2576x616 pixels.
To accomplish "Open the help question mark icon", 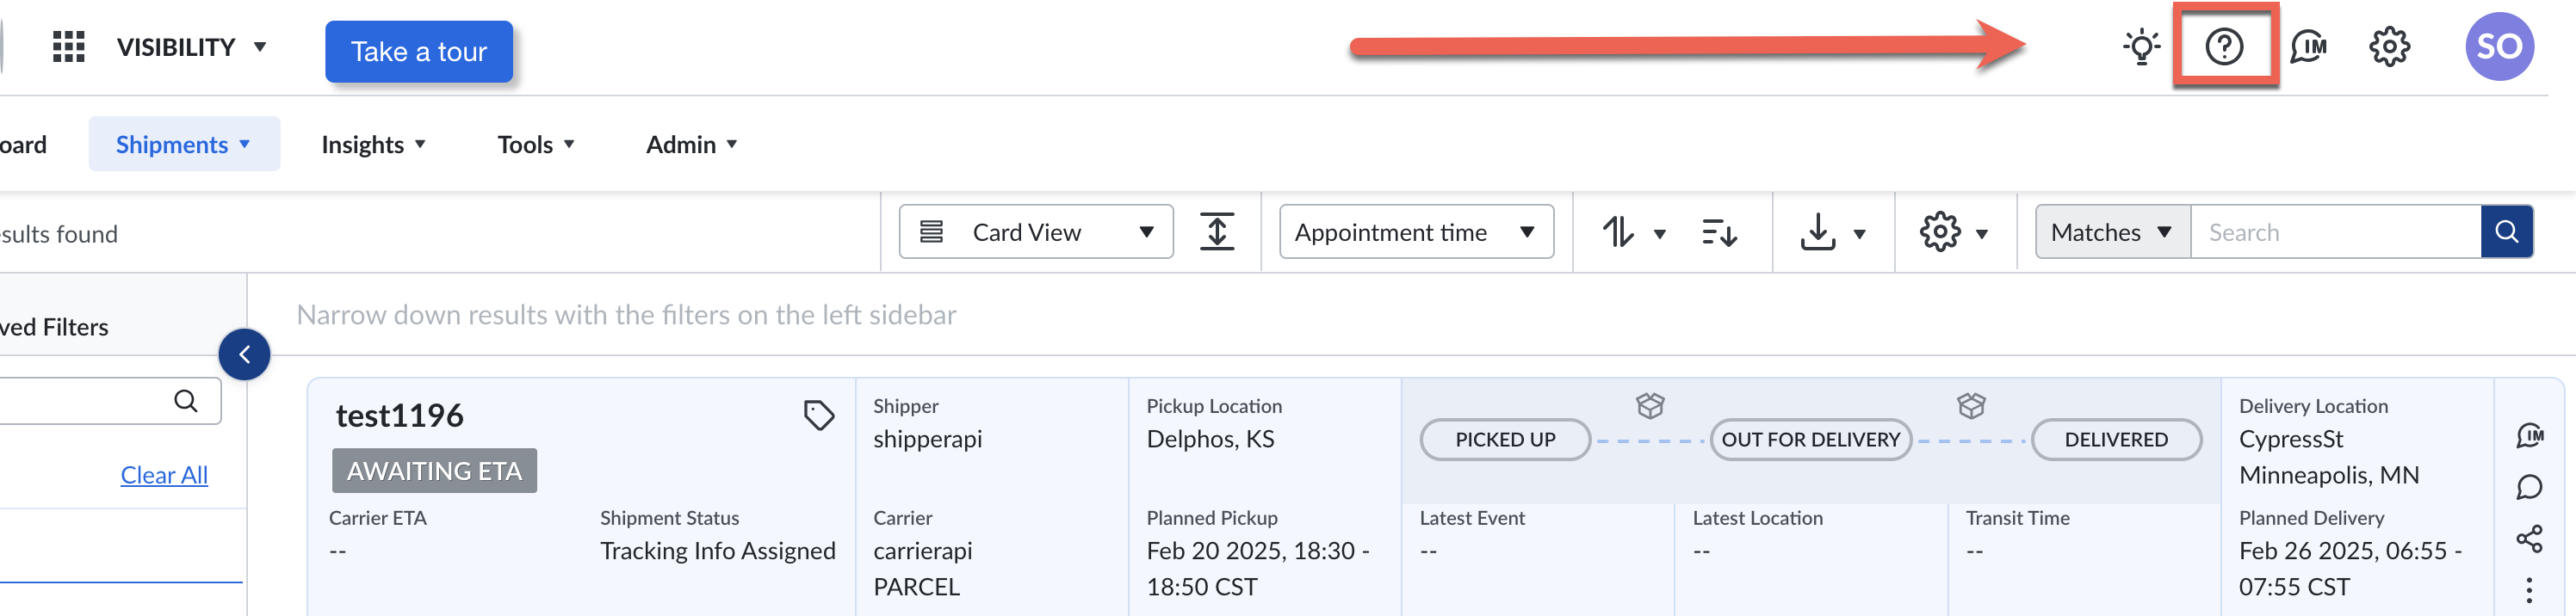I will 2226,46.
